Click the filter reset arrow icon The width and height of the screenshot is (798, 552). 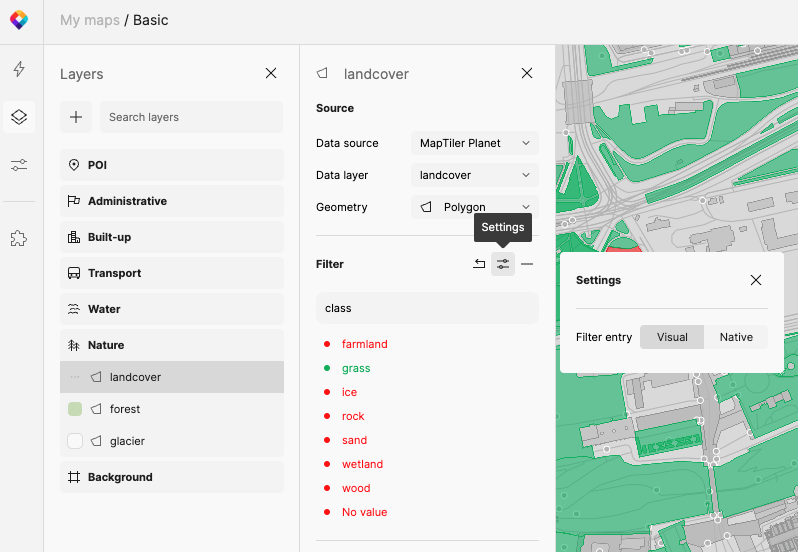(x=479, y=264)
